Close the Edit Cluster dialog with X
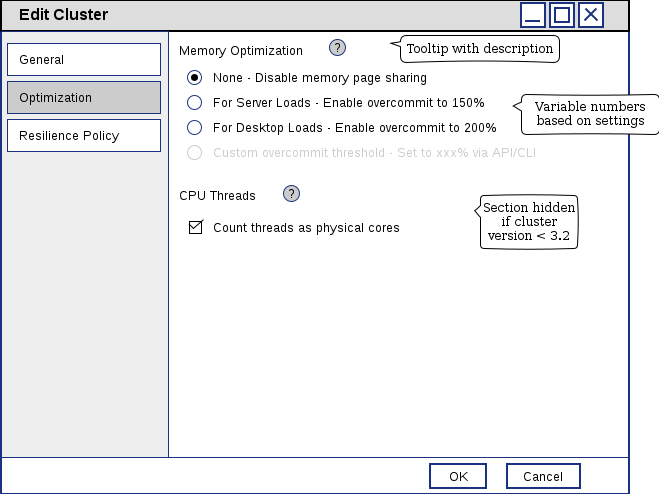The width and height of the screenshot is (659, 494). (x=591, y=15)
